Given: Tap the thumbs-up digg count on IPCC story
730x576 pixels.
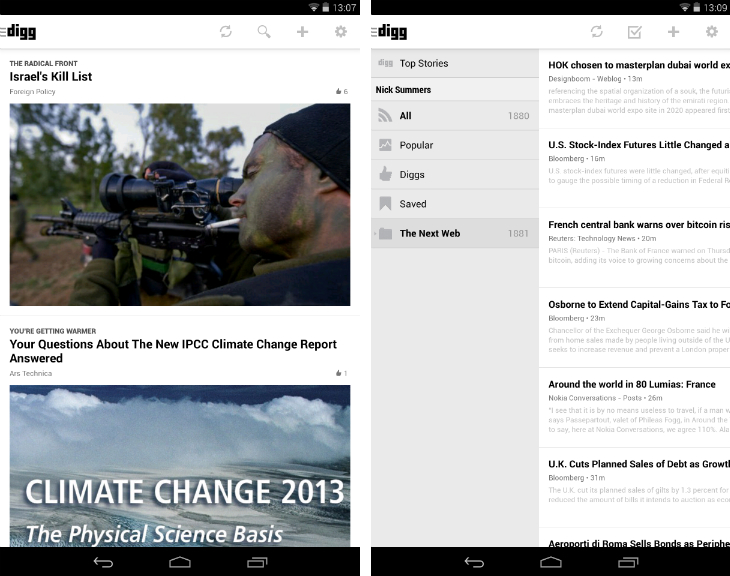Looking at the screenshot, I should pyautogui.click(x=342, y=373).
